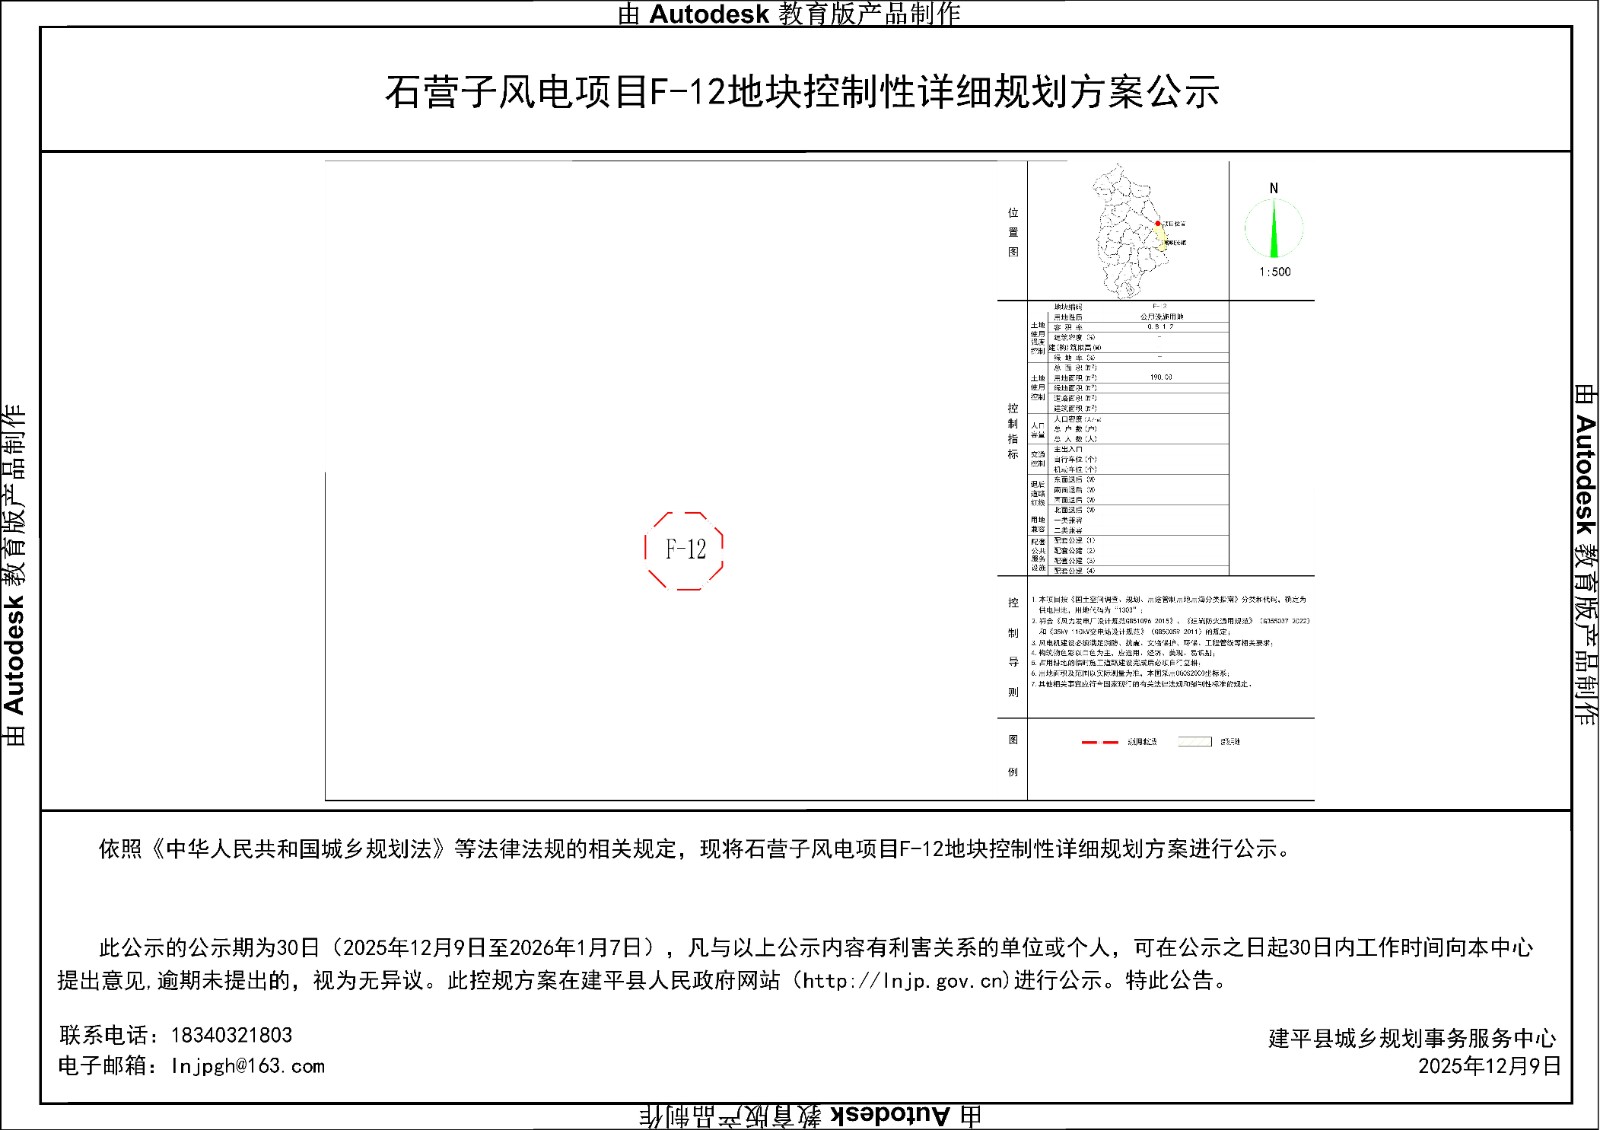Click the 190.00 land area value
This screenshot has height=1130, width=1600.
1161,378
